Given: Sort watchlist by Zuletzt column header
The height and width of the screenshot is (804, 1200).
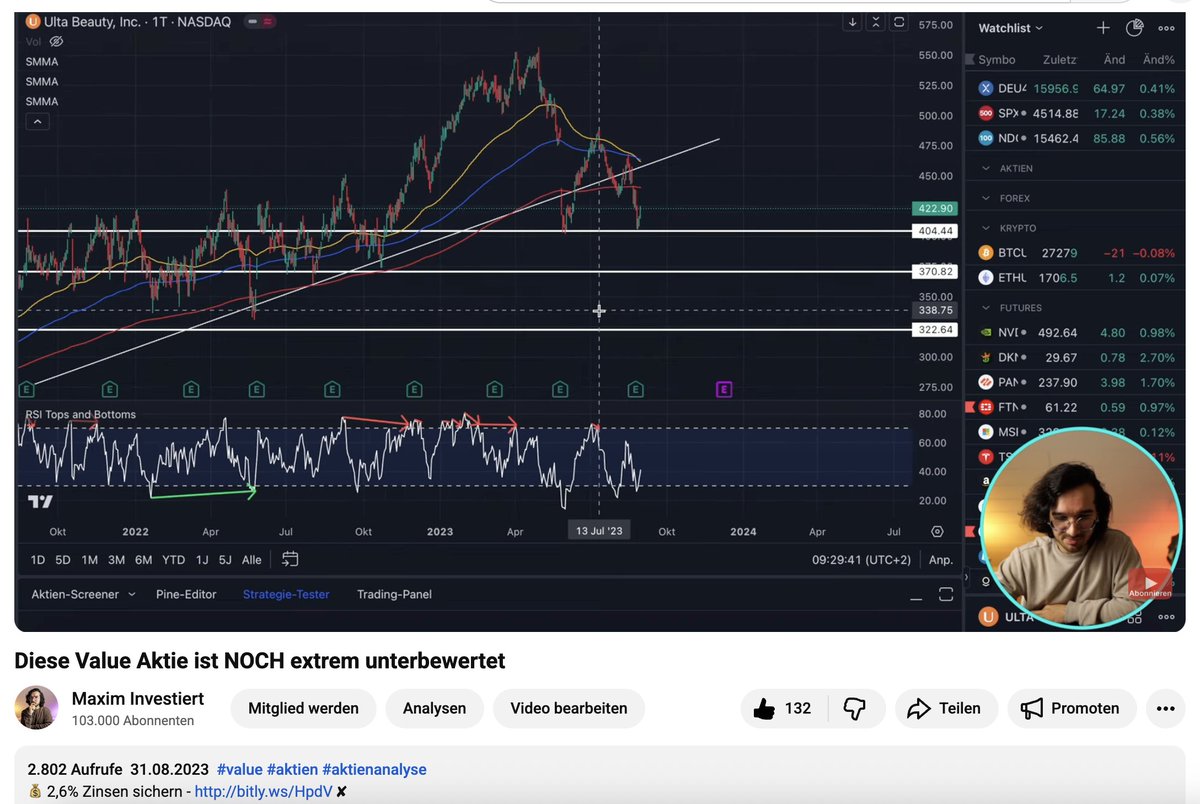Looking at the screenshot, I should coord(1059,59).
